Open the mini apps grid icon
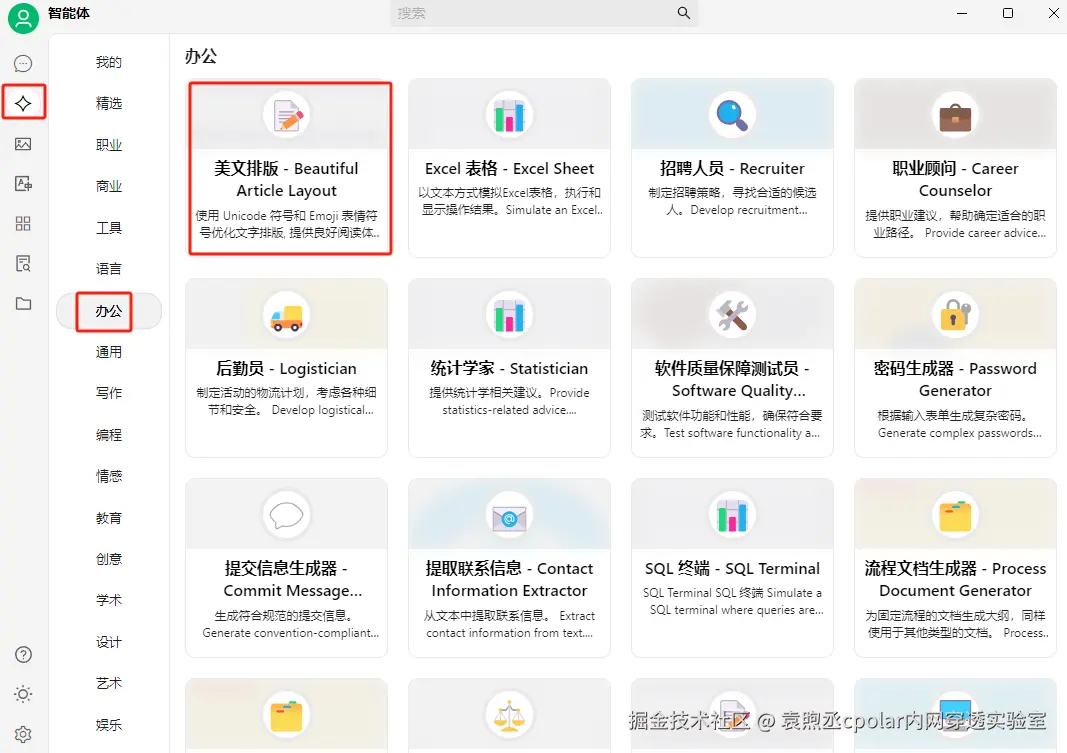The width and height of the screenshot is (1067, 753). tap(23, 224)
